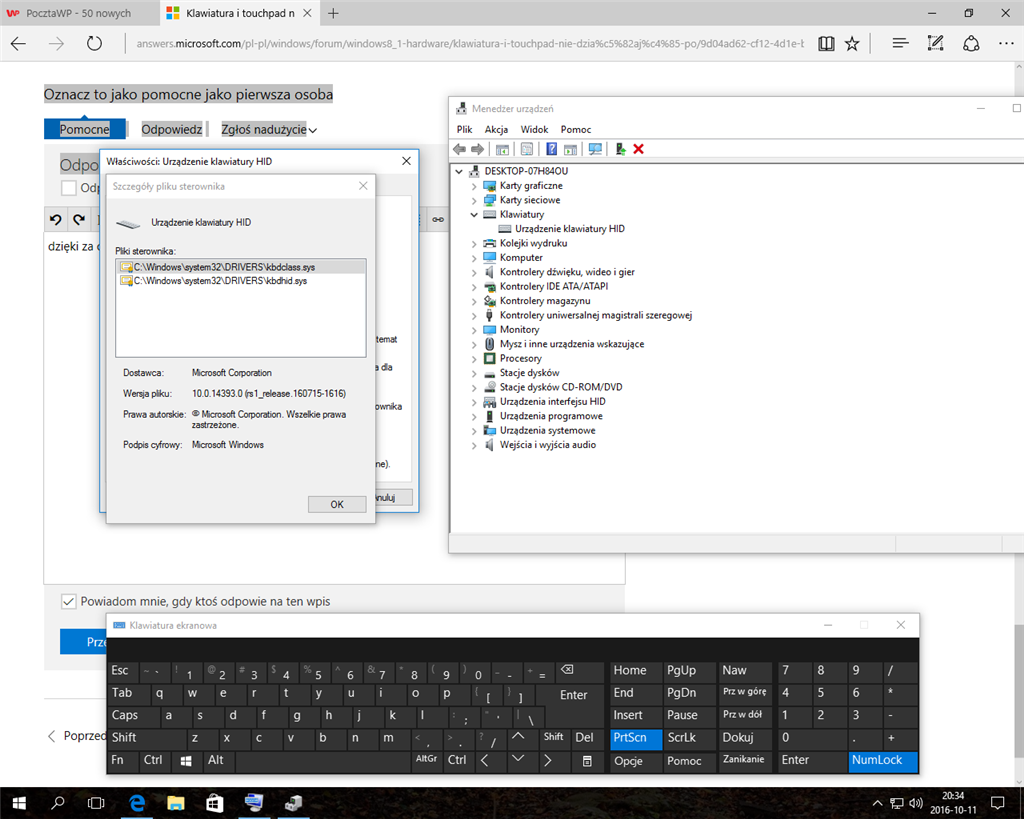
Task: Click Redo in the reply editor
Action: click(x=79, y=219)
